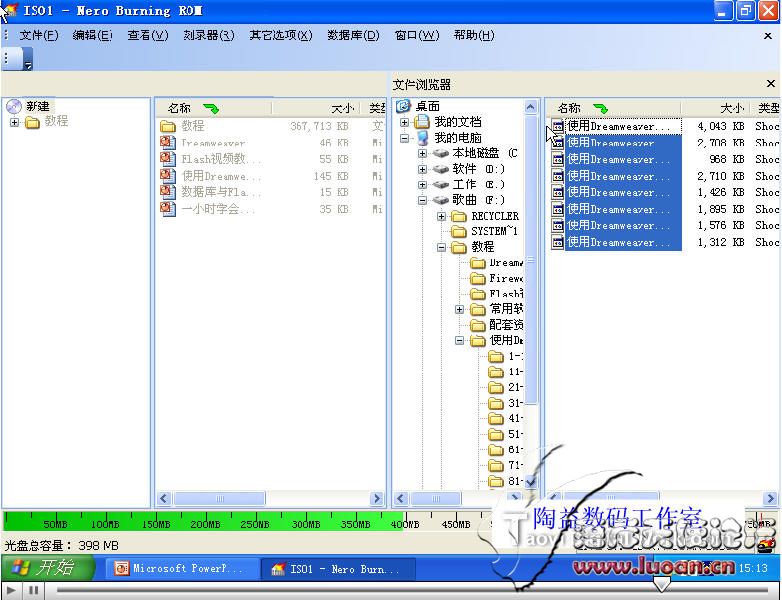This screenshot has width=782, height=600.
Task: Select the 一小时学会 file icon
Action: point(168,208)
